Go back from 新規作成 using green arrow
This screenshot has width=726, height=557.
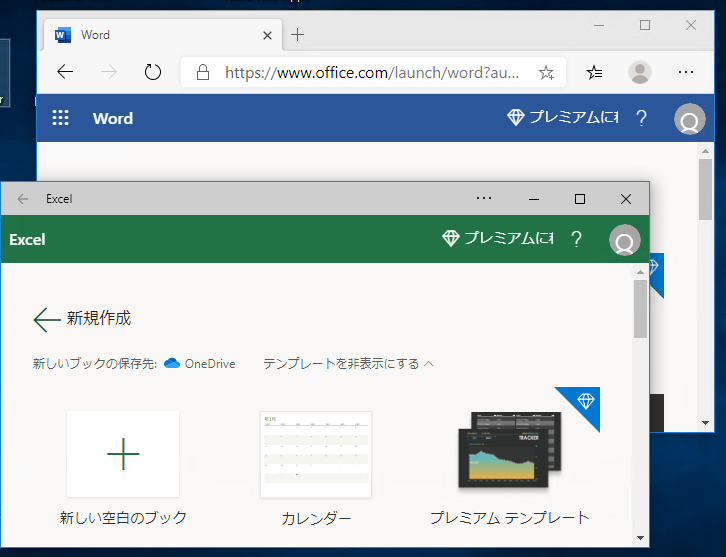(x=46, y=319)
